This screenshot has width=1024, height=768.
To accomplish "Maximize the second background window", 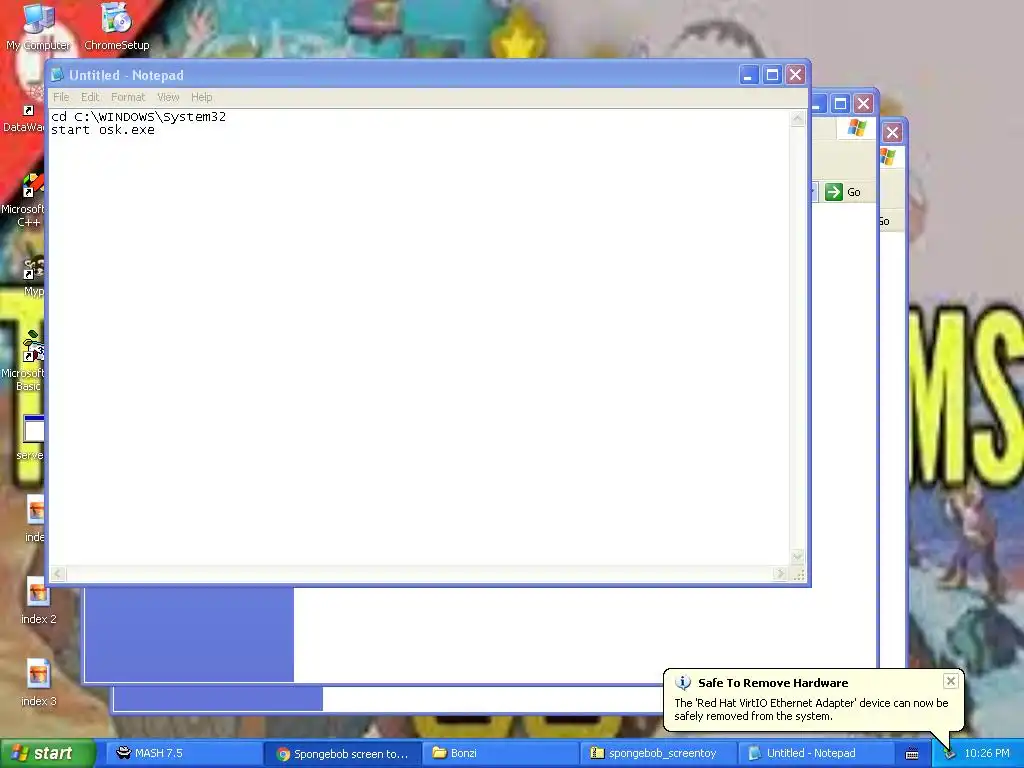I will click(840, 103).
